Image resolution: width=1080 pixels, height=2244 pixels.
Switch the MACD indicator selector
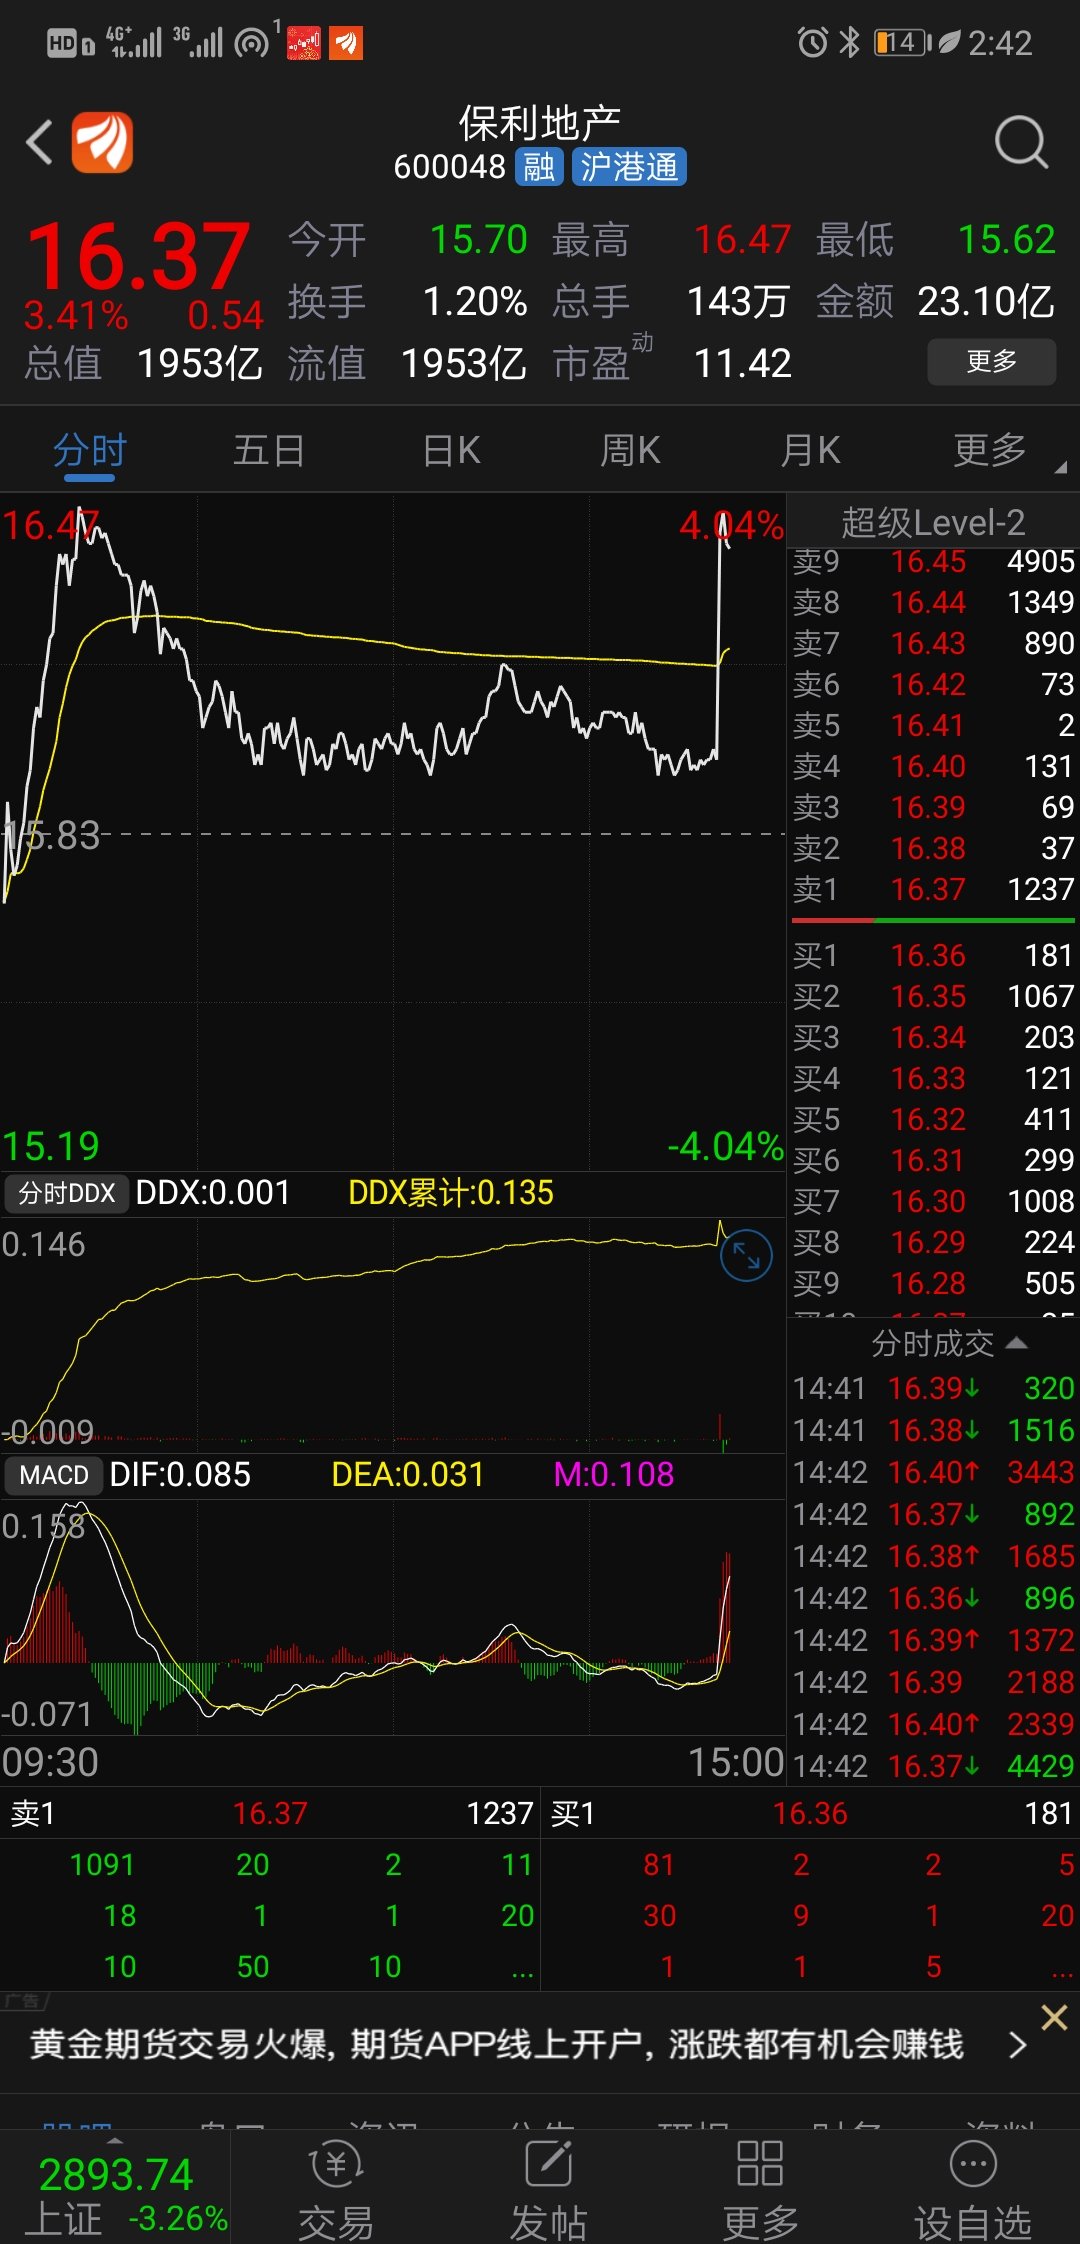[54, 1475]
